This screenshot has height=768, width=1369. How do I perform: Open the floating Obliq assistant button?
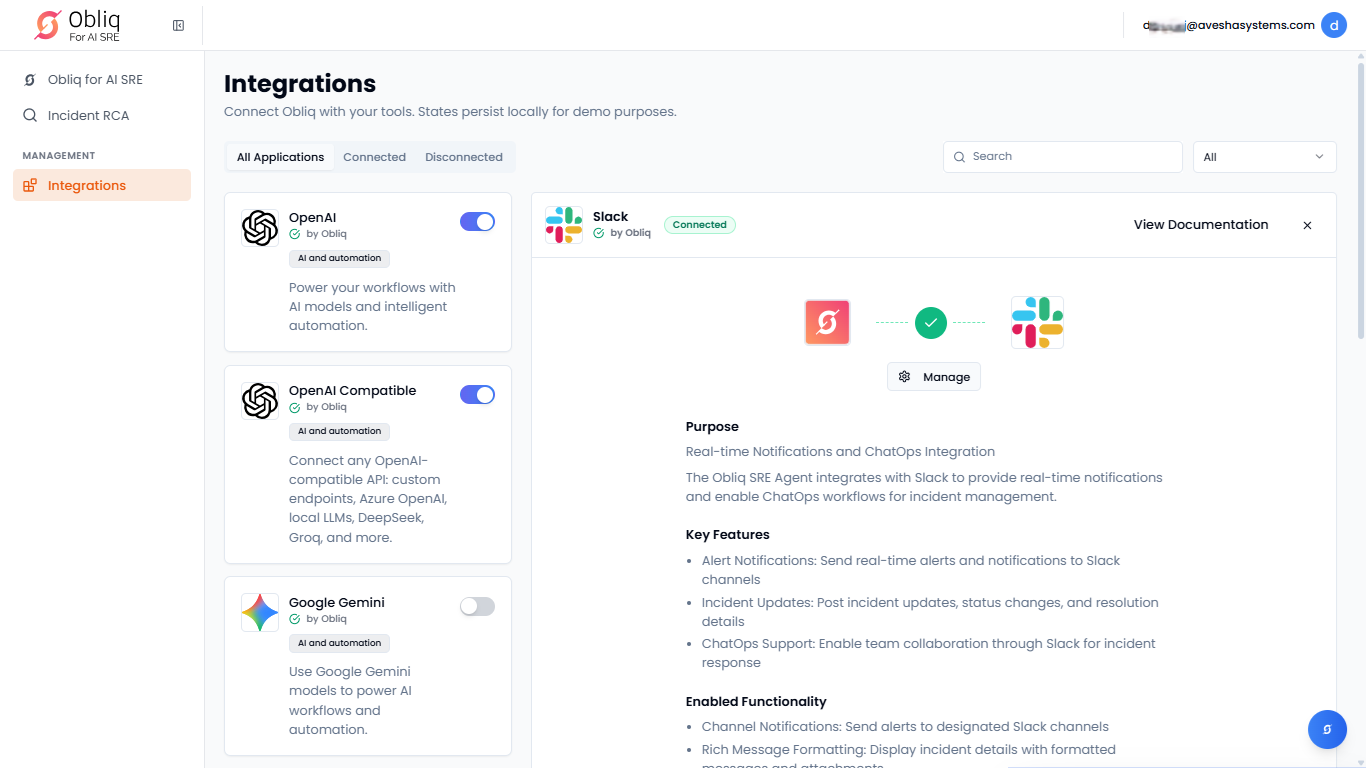click(x=1326, y=729)
